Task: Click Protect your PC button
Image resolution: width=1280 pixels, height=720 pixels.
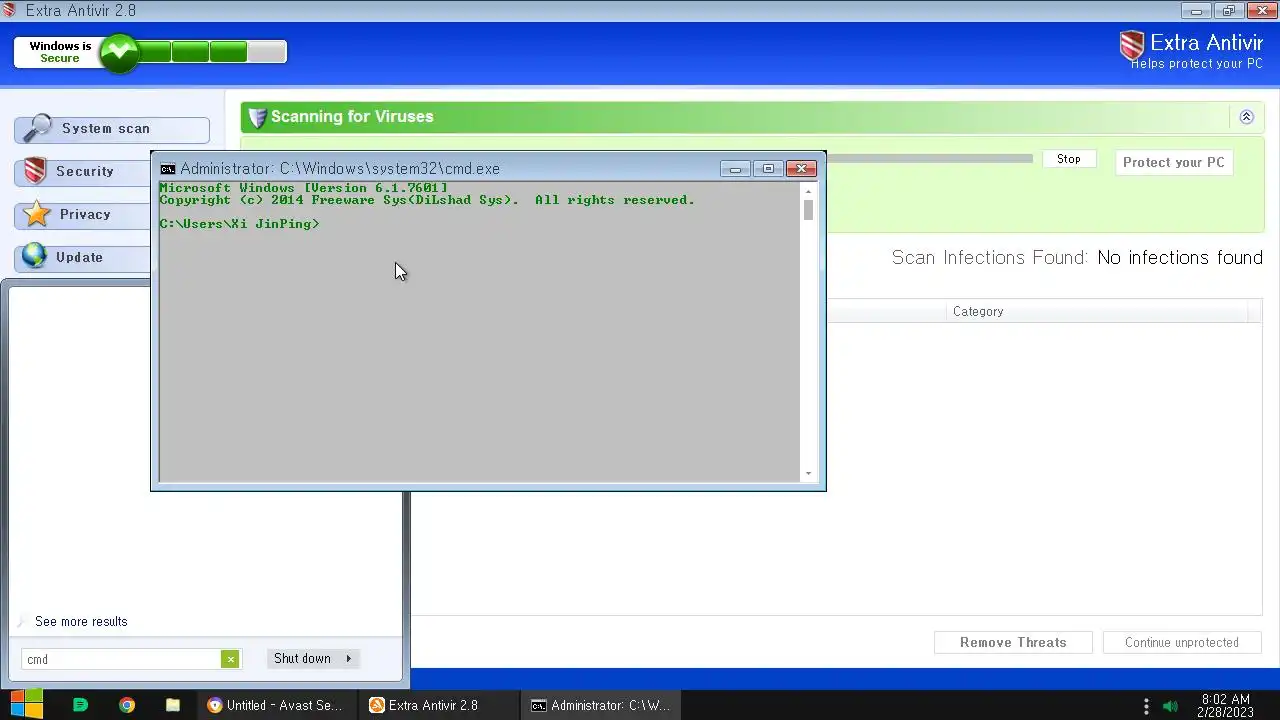Action: pyautogui.click(x=1173, y=162)
